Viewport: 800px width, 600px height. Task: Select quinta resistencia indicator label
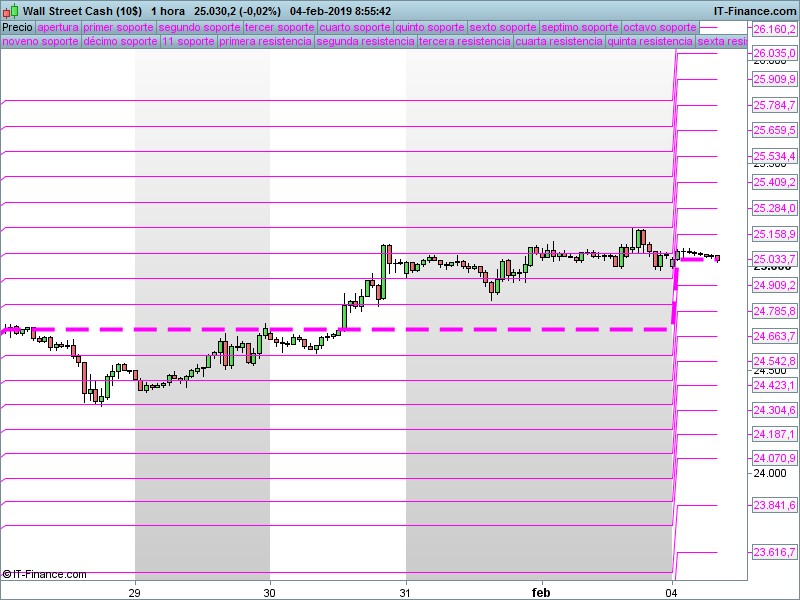(x=650, y=41)
